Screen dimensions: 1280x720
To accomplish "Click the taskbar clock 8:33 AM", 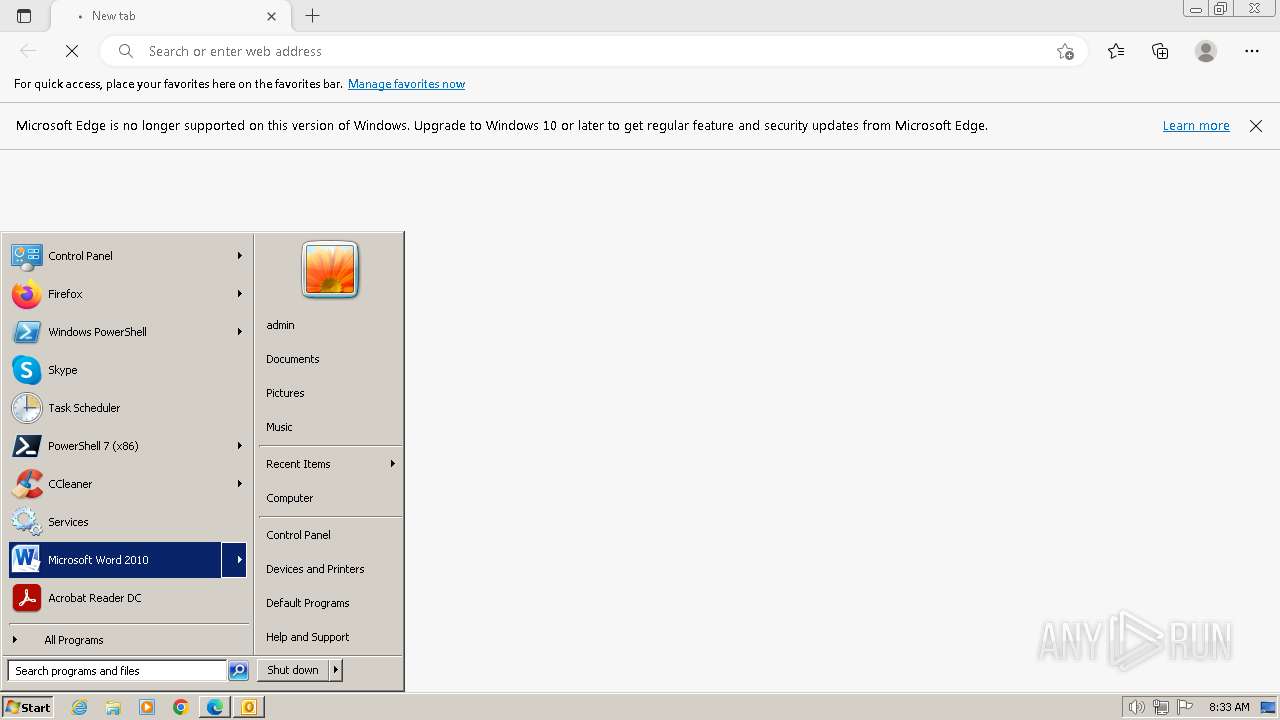I will coord(1229,707).
